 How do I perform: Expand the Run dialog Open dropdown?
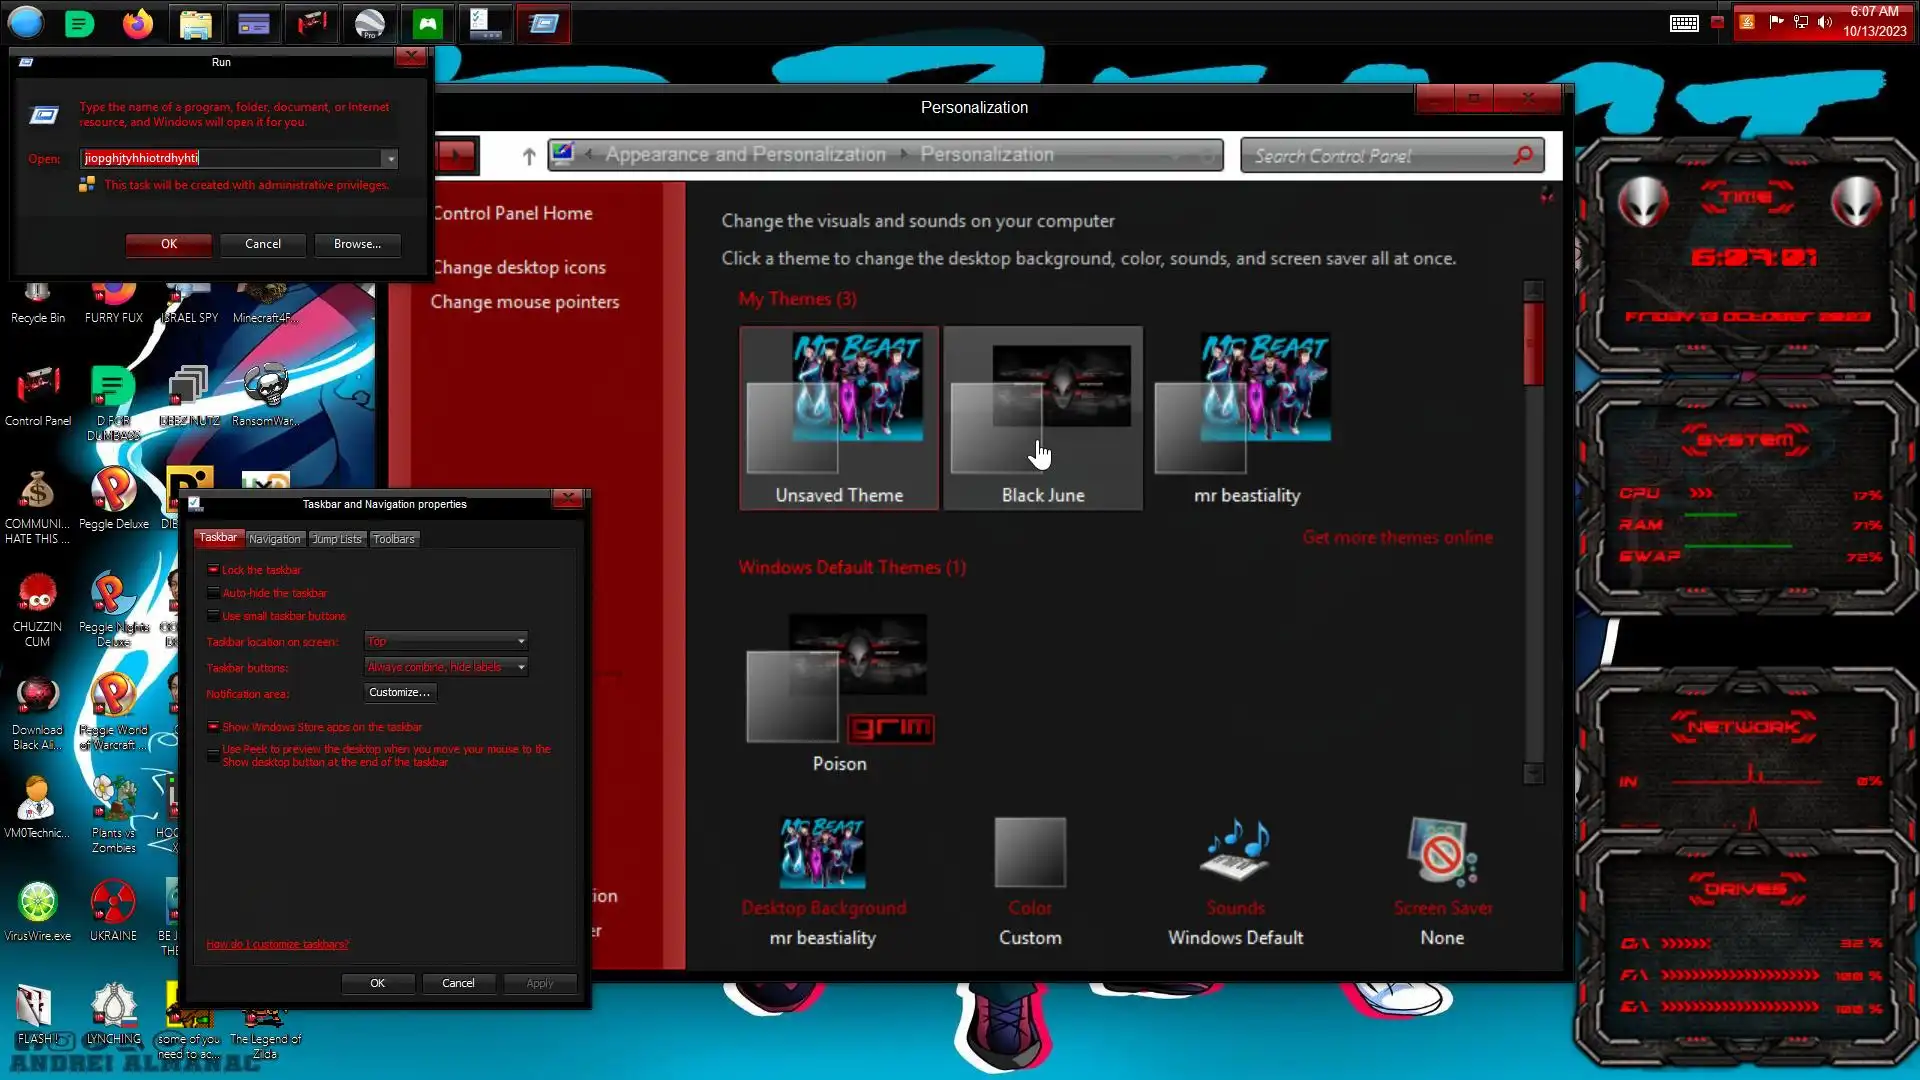(391, 158)
